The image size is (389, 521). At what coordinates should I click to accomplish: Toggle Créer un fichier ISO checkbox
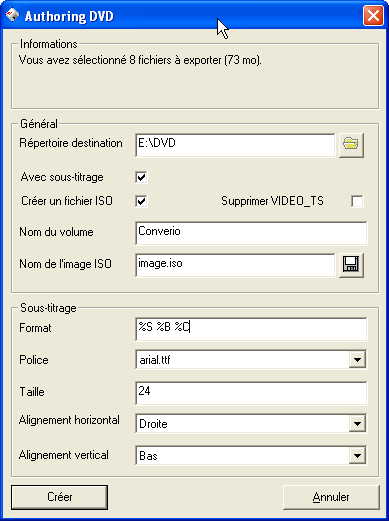pos(141,201)
